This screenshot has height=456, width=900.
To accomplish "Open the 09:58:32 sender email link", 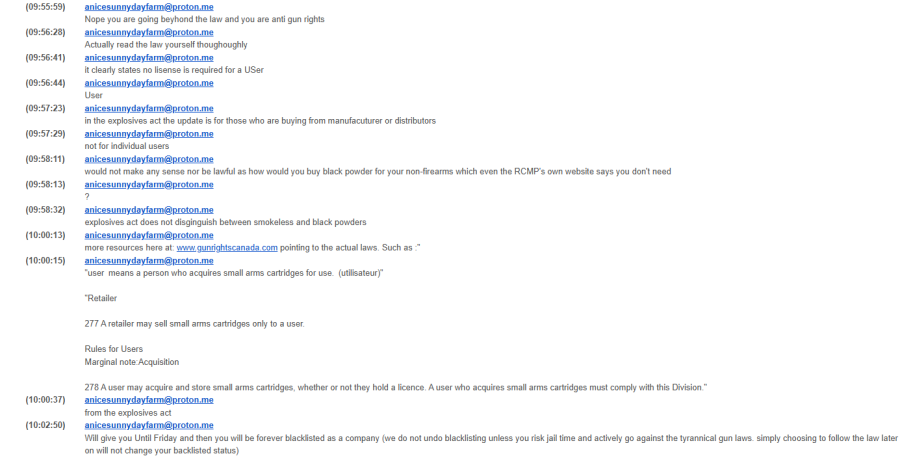I will [149, 210].
